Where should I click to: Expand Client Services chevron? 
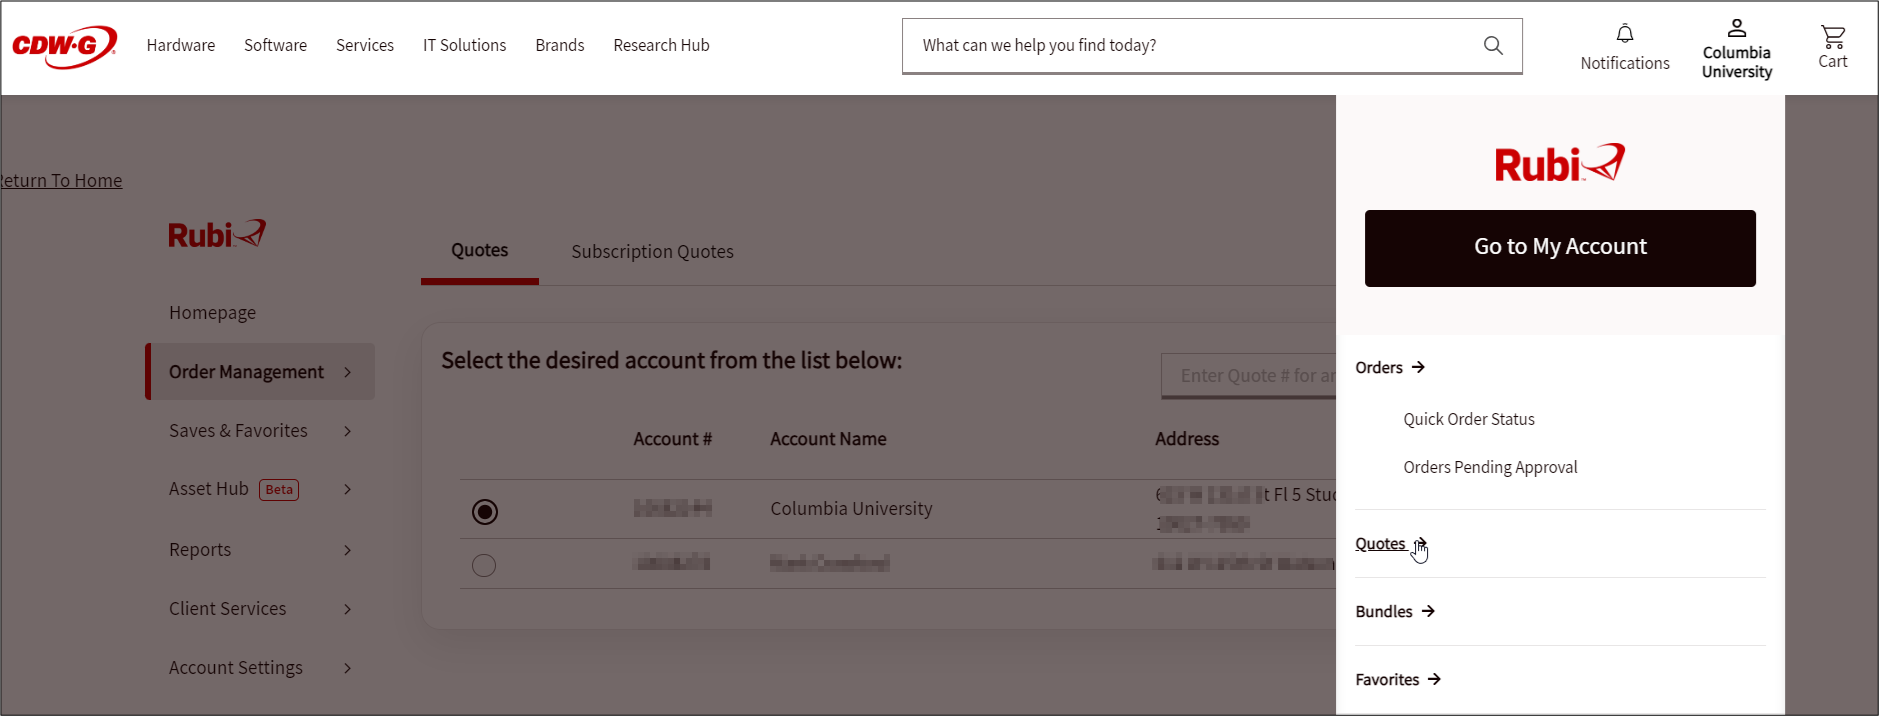click(348, 609)
